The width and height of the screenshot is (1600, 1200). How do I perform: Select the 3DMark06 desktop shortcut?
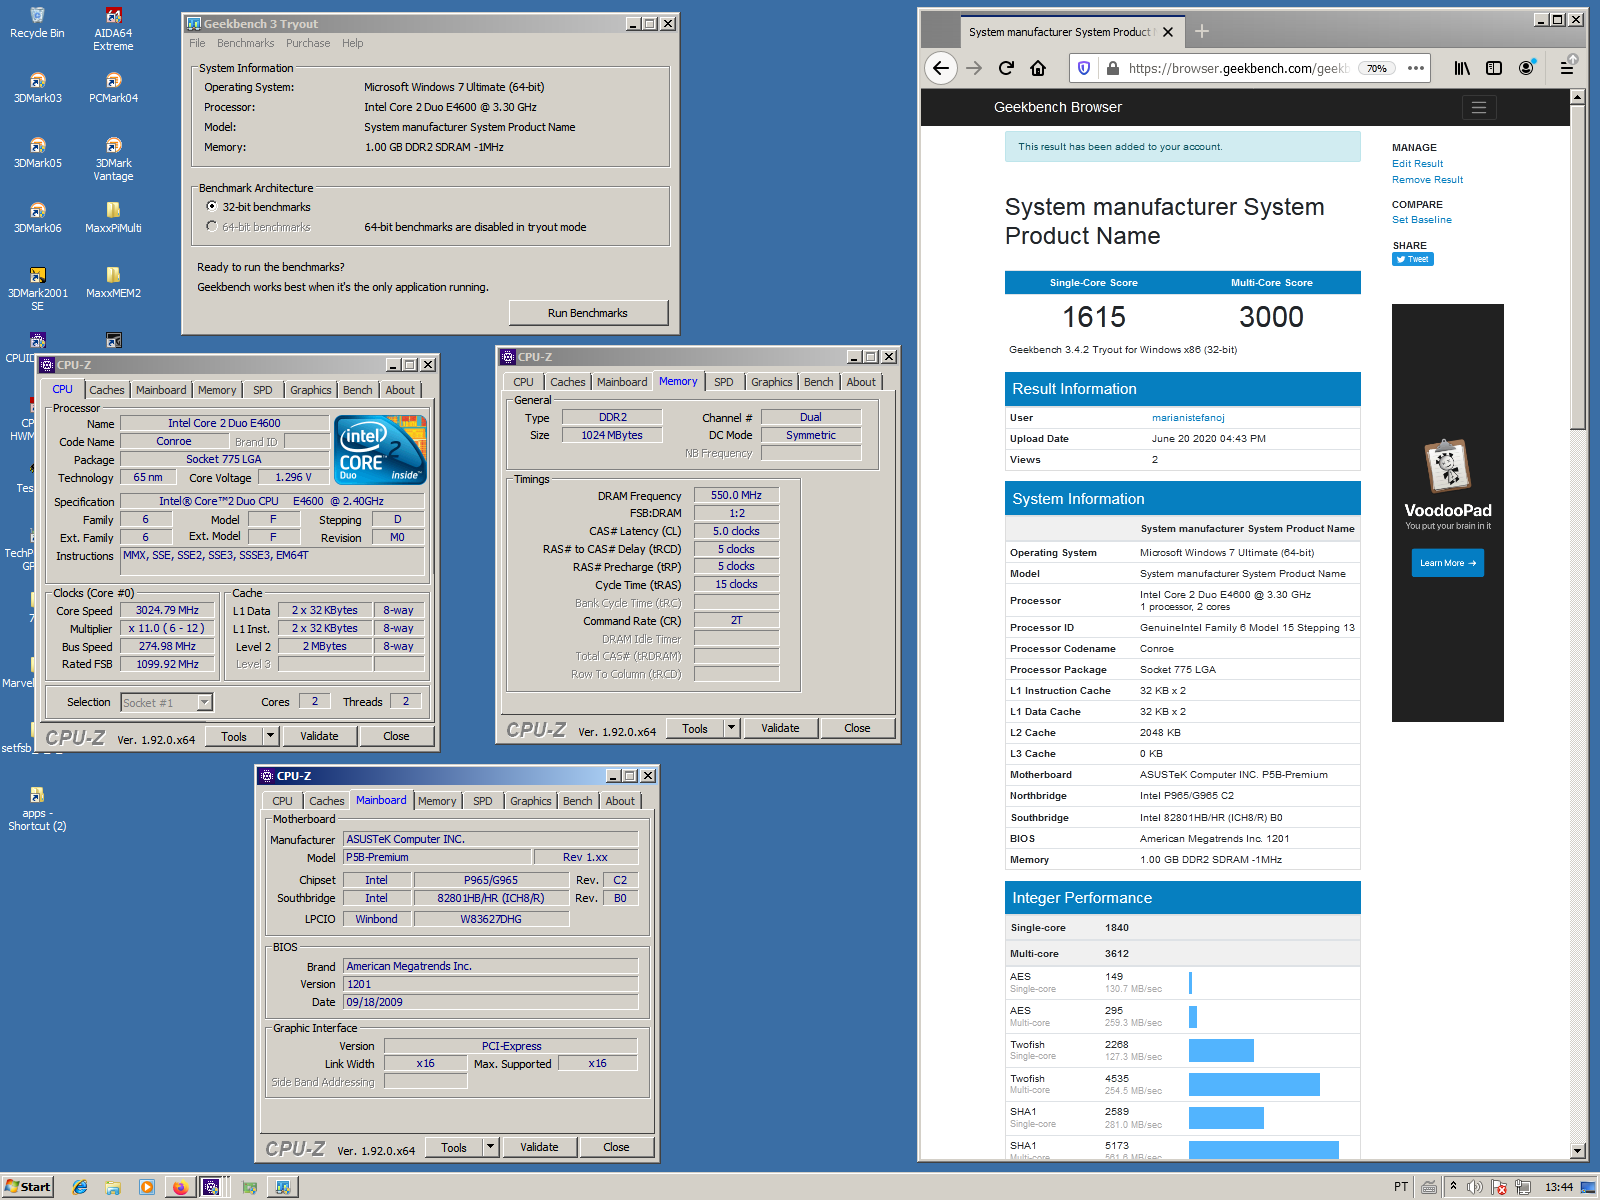(x=37, y=218)
